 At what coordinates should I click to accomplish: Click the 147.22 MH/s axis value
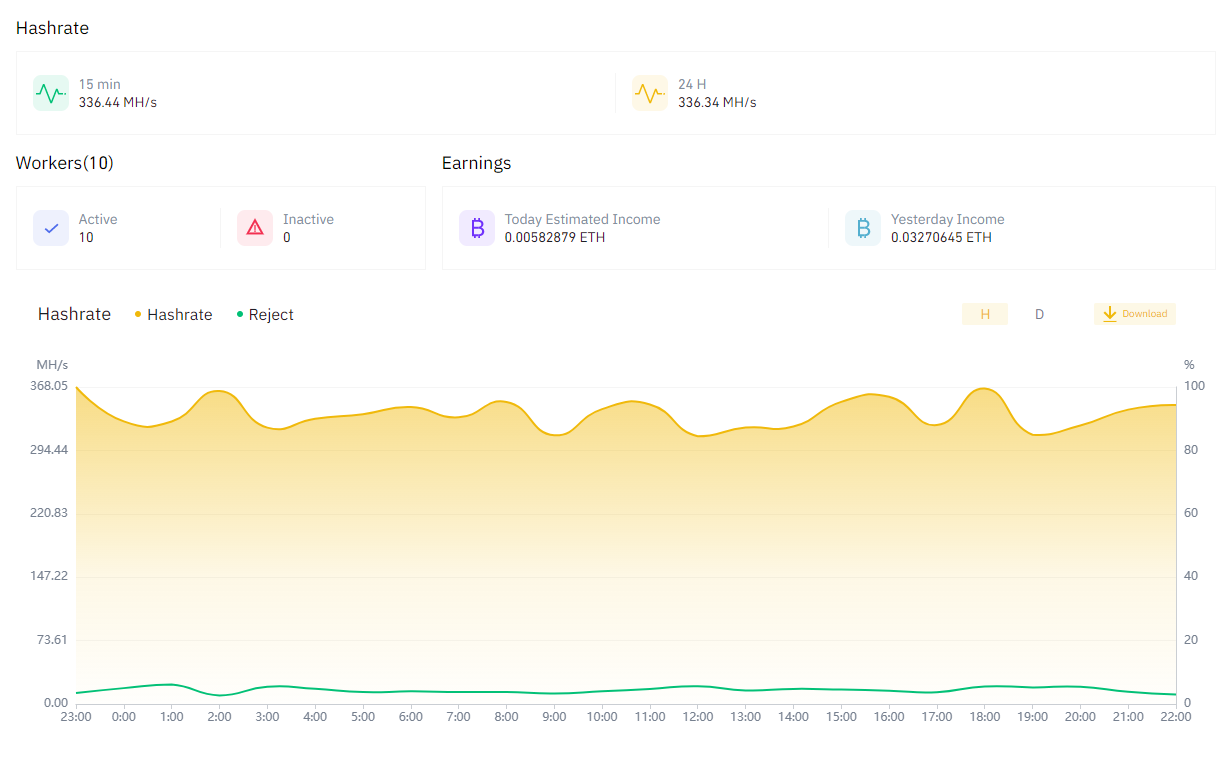(50, 576)
